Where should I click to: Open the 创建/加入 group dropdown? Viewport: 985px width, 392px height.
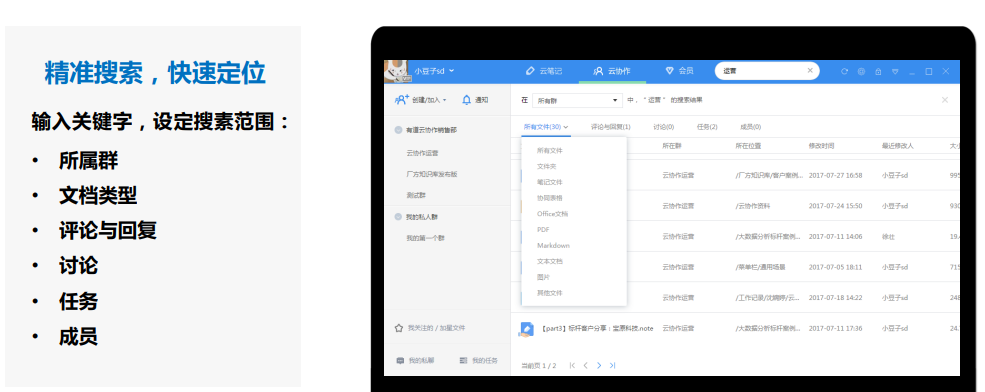pyautogui.click(x=420, y=100)
